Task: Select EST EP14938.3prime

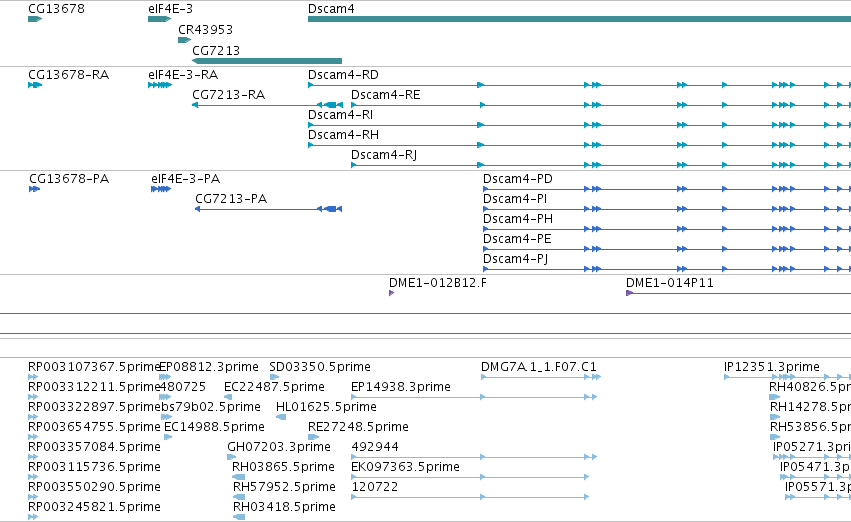Action: pos(401,387)
